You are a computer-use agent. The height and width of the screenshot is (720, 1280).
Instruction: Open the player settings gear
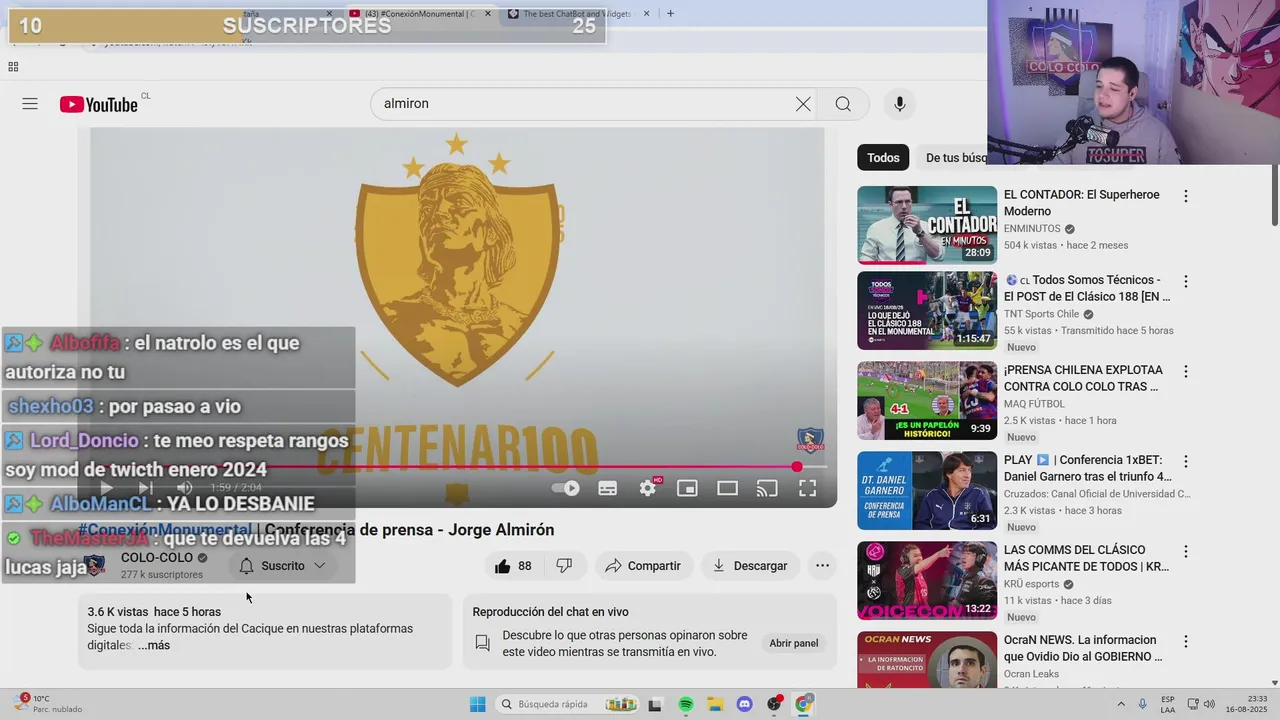[x=648, y=488]
